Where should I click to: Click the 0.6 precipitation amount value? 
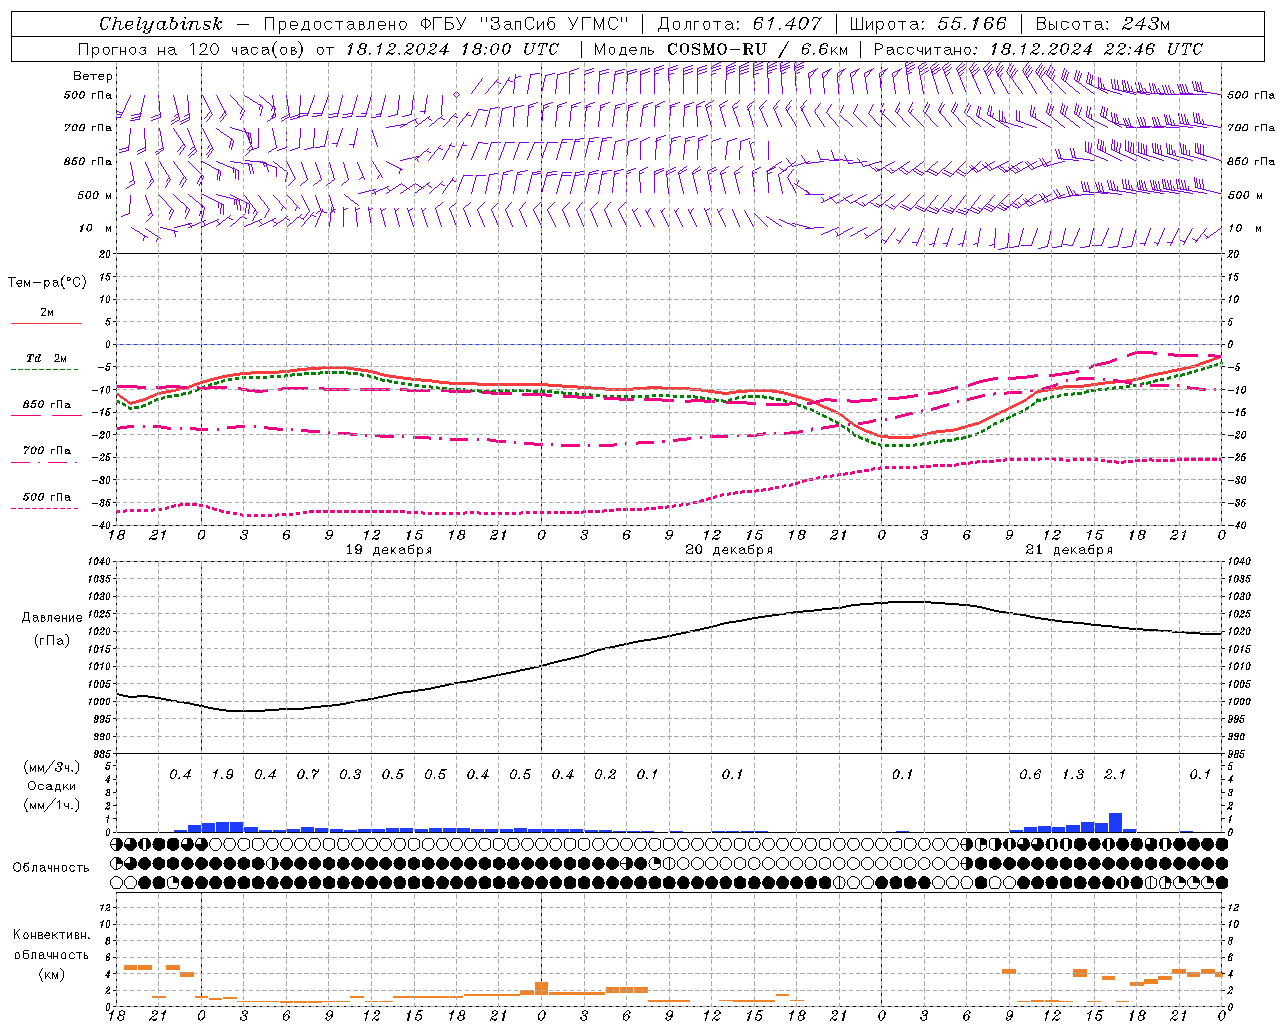point(1030,774)
